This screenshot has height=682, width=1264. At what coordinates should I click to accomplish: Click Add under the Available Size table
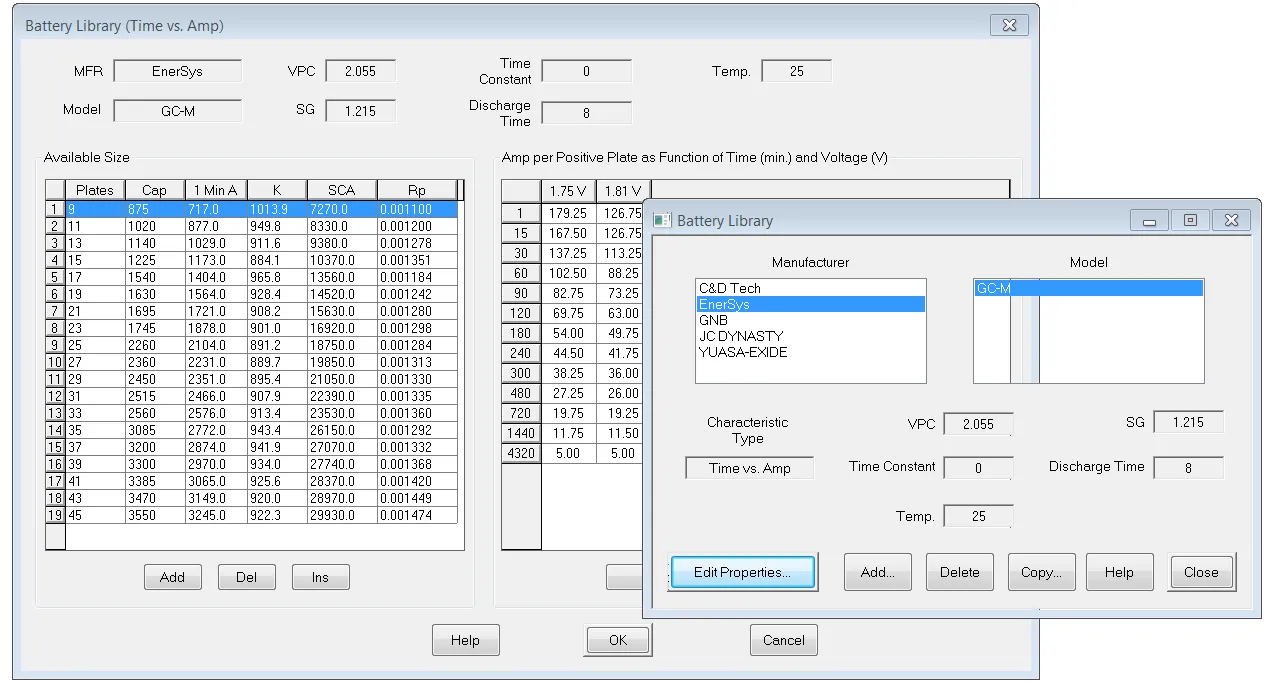(x=172, y=577)
